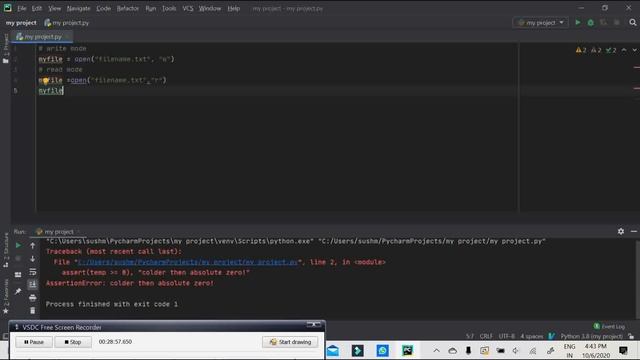Open the Filmora app in taskbar

358,351
